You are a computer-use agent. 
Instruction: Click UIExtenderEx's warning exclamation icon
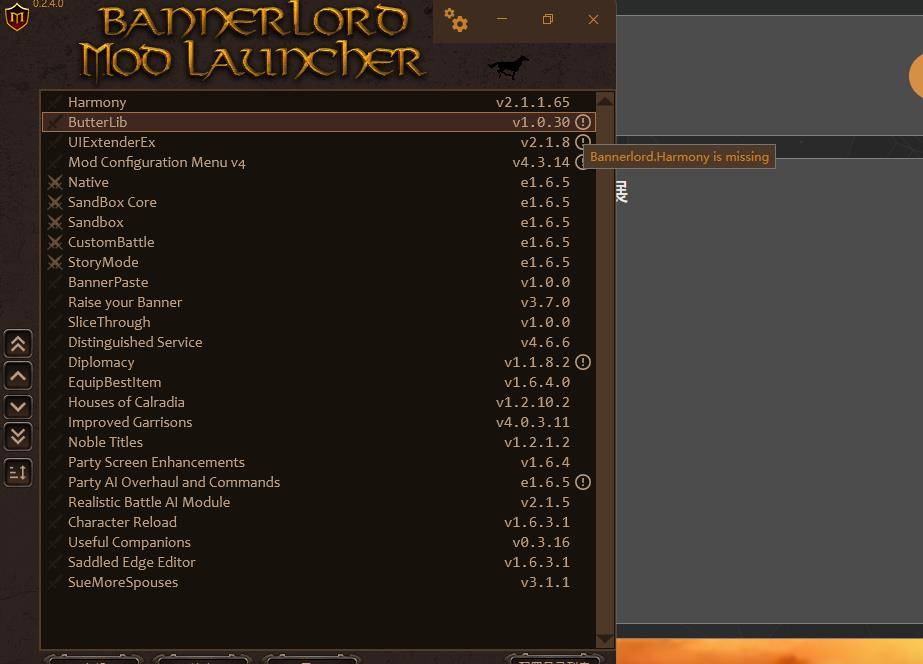[x=583, y=142]
